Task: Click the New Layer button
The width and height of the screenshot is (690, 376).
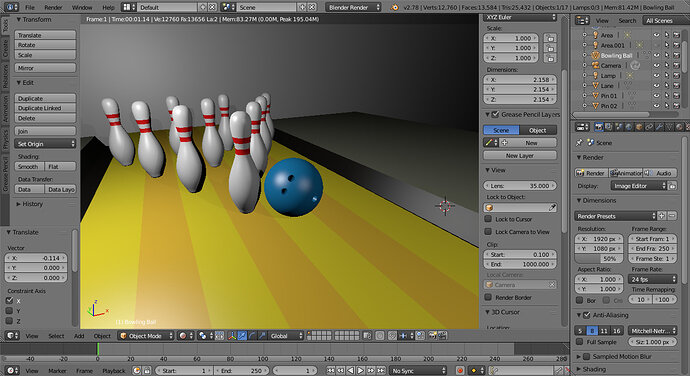Action: pos(520,155)
